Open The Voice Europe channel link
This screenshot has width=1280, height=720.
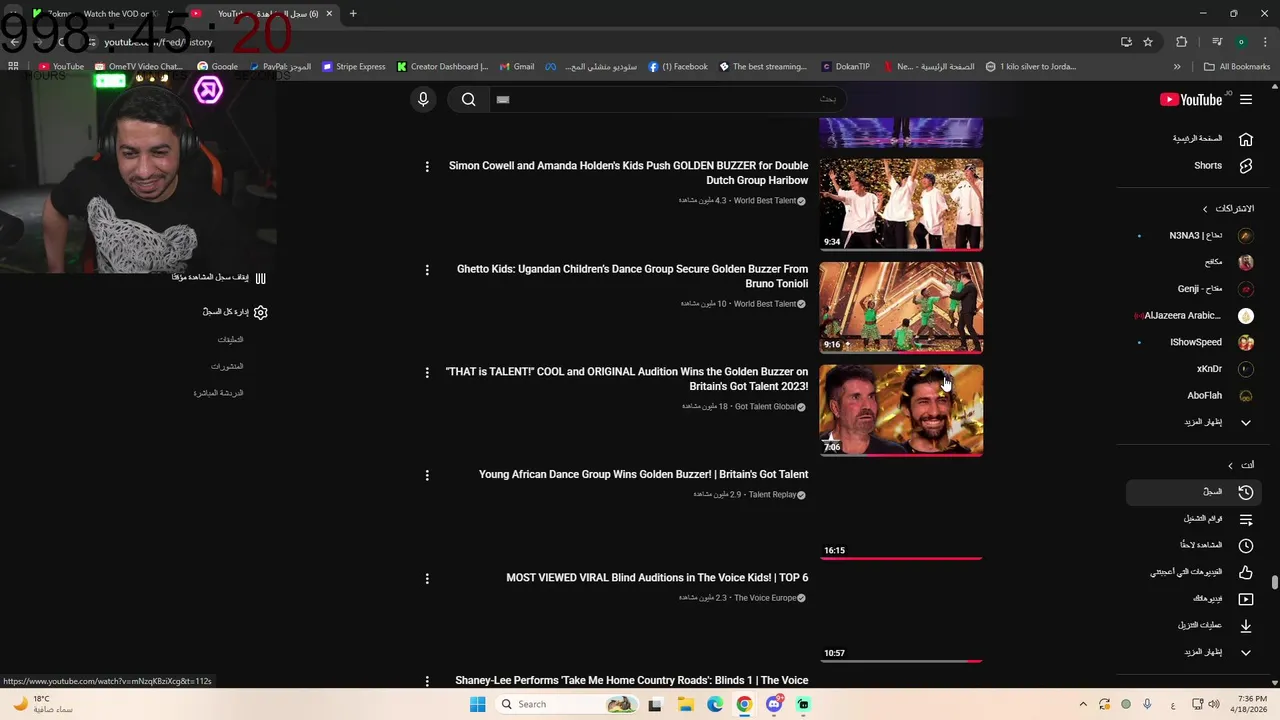(x=770, y=598)
